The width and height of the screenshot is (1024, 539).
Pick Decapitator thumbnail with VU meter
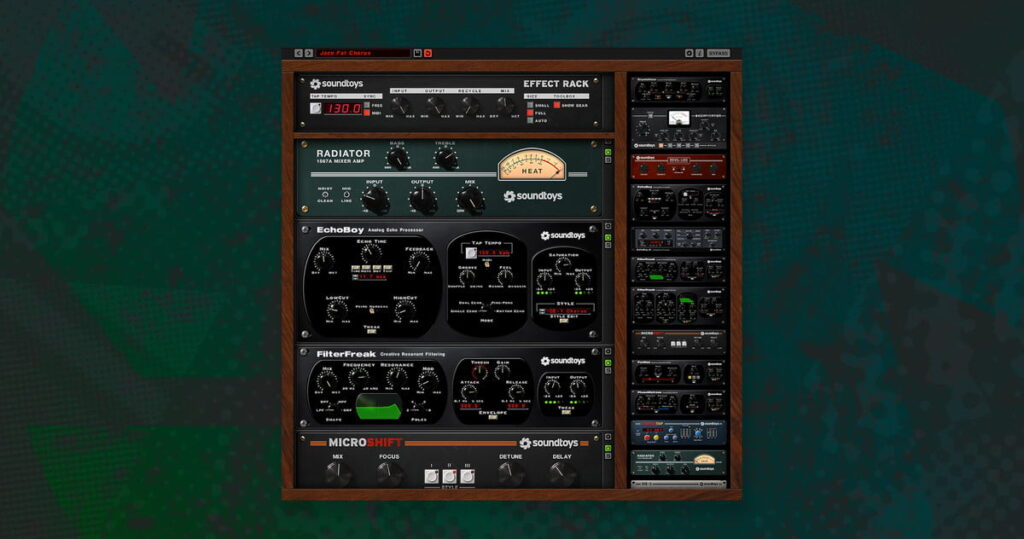[x=679, y=129]
